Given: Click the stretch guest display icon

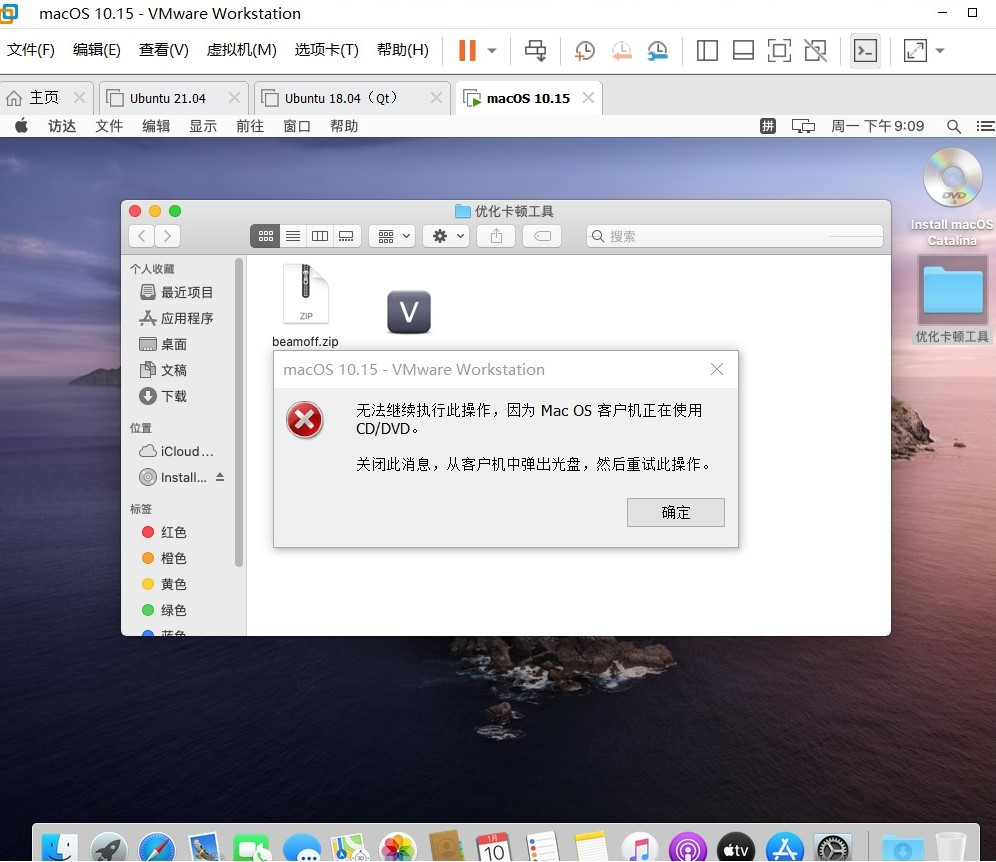Looking at the screenshot, I should pos(915,51).
